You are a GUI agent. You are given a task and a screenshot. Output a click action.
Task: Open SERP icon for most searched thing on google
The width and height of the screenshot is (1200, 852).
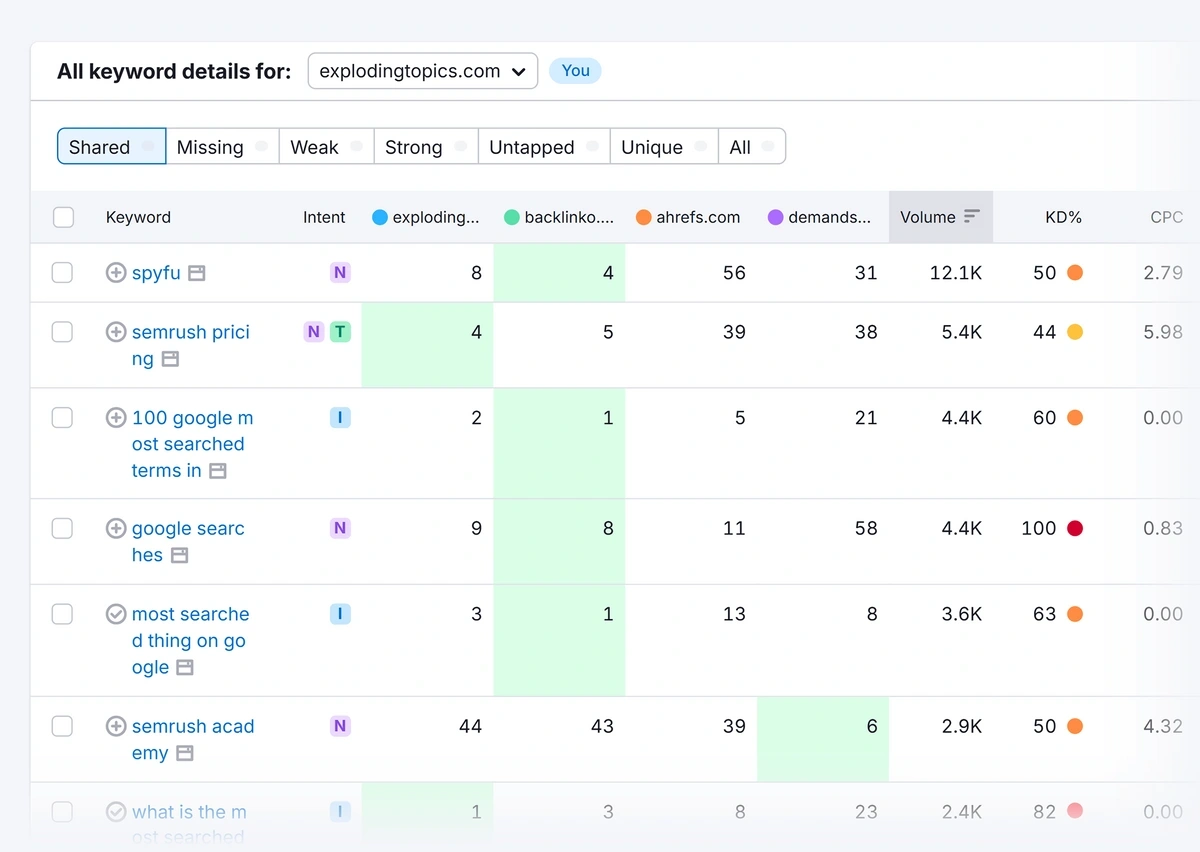(185, 667)
